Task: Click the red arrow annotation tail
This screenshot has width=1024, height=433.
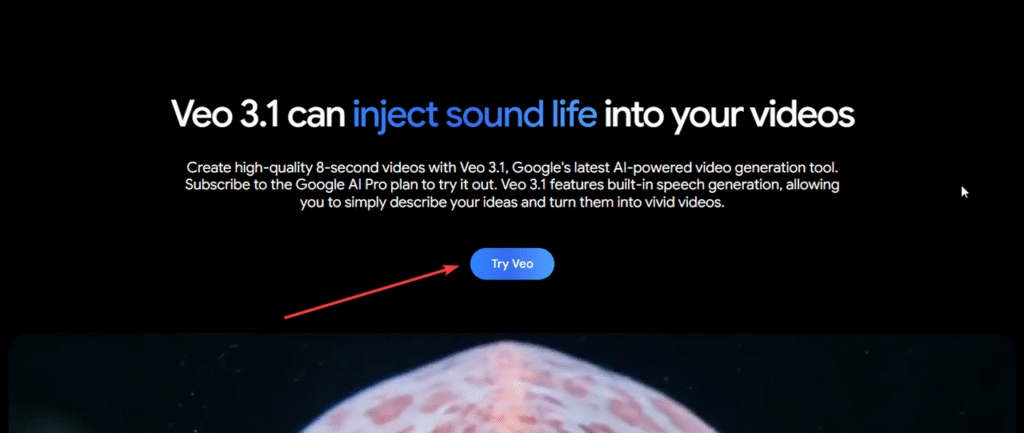Action: (x=289, y=317)
